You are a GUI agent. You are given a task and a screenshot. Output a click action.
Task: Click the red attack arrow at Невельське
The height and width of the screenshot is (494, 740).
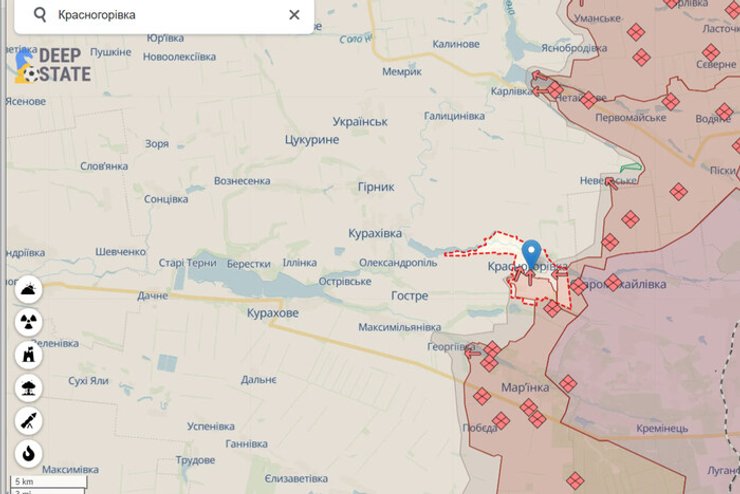click(x=611, y=183)
